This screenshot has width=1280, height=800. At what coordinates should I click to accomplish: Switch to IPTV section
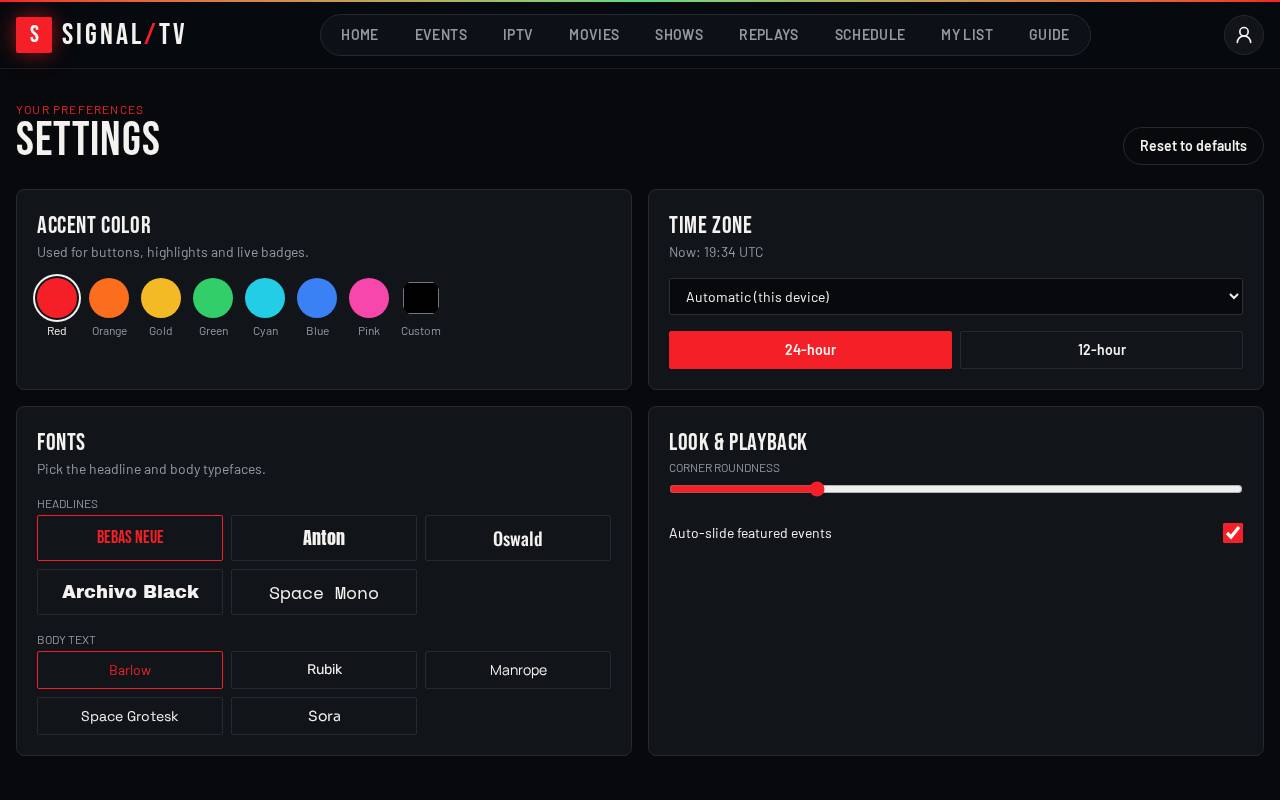click(518, 35)
